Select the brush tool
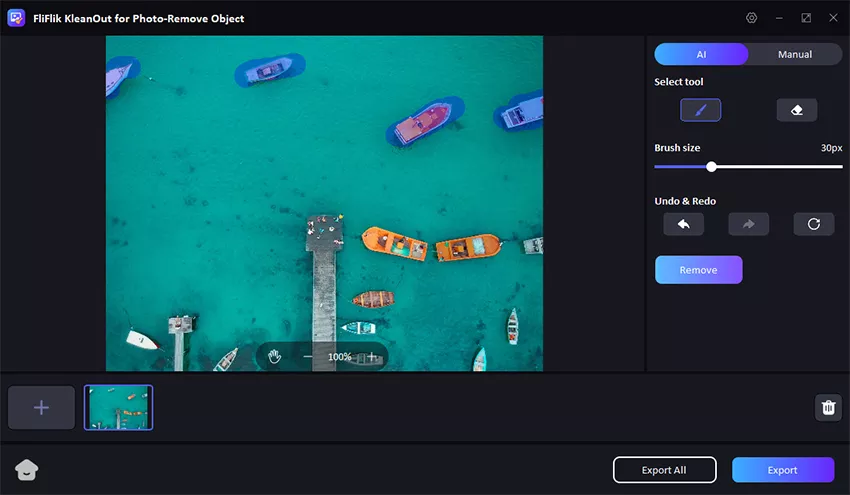The image size is (850, 495). [700, 110]
